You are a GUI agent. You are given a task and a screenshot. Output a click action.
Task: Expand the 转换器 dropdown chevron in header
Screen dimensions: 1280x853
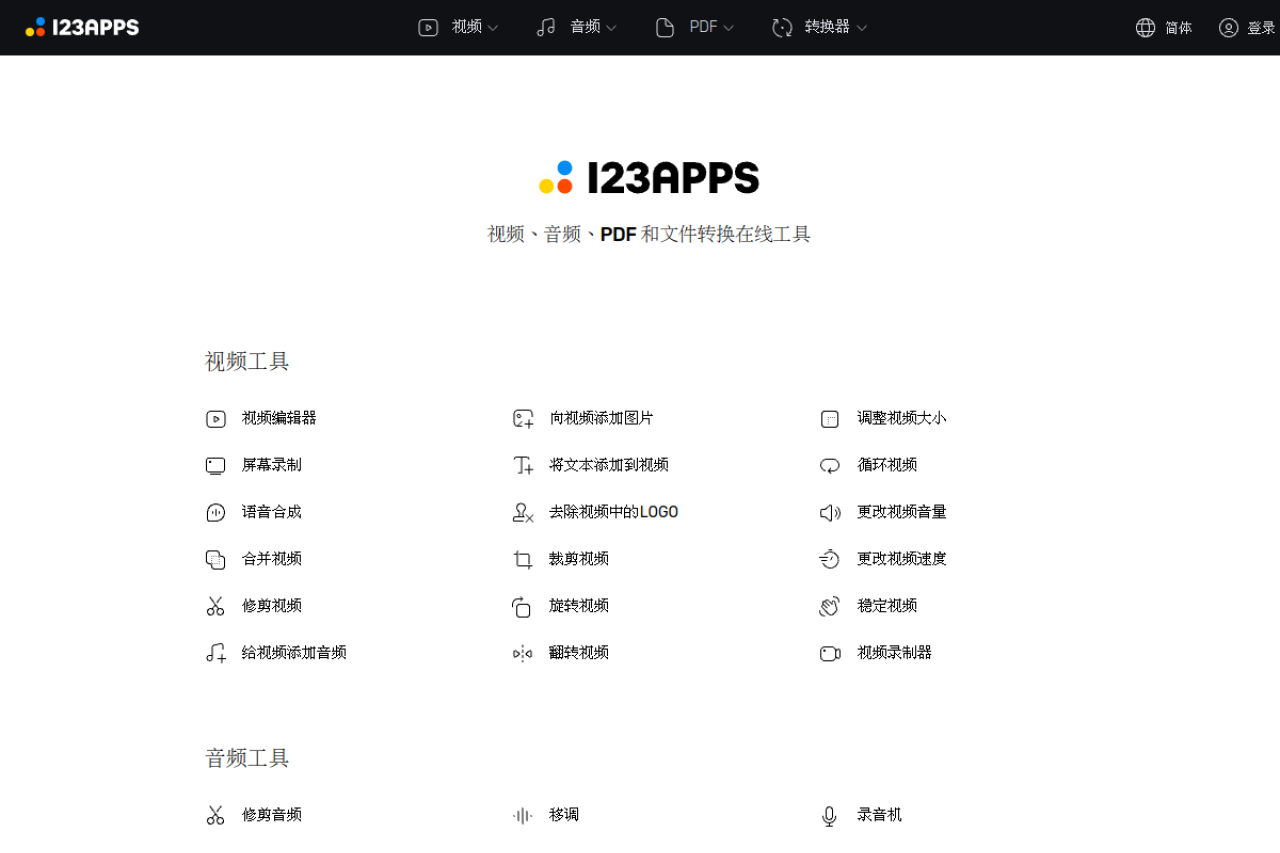[861, 28]
